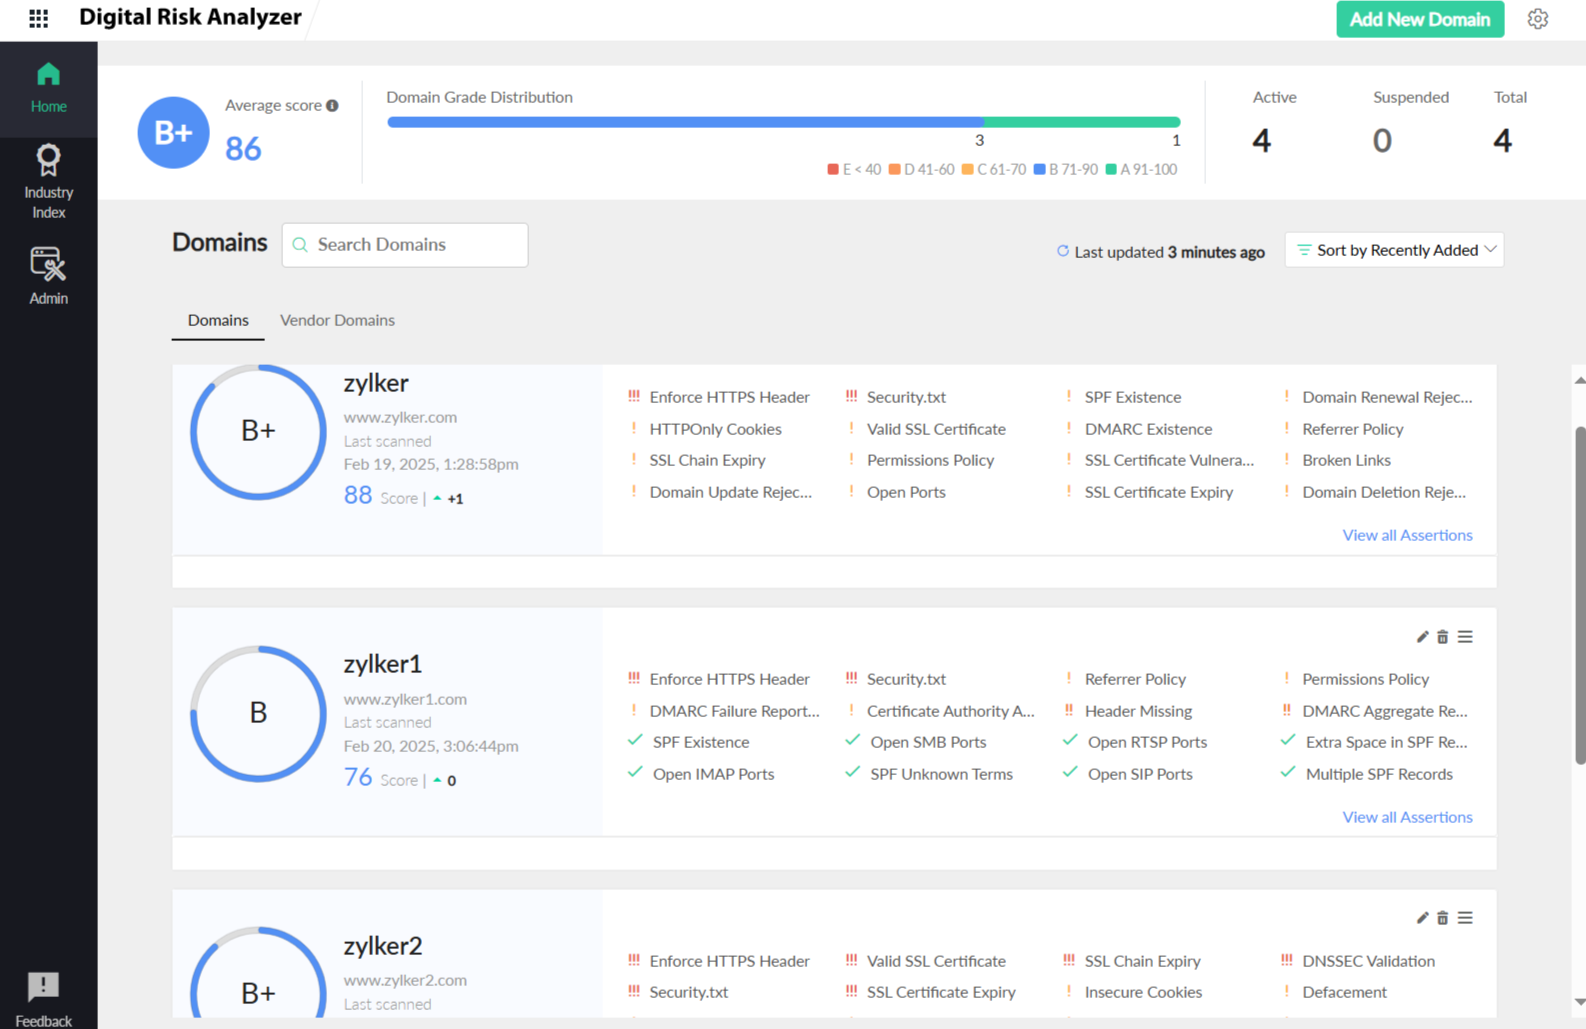
Task: Click the Search Domains input field
Action: point(415,245)
